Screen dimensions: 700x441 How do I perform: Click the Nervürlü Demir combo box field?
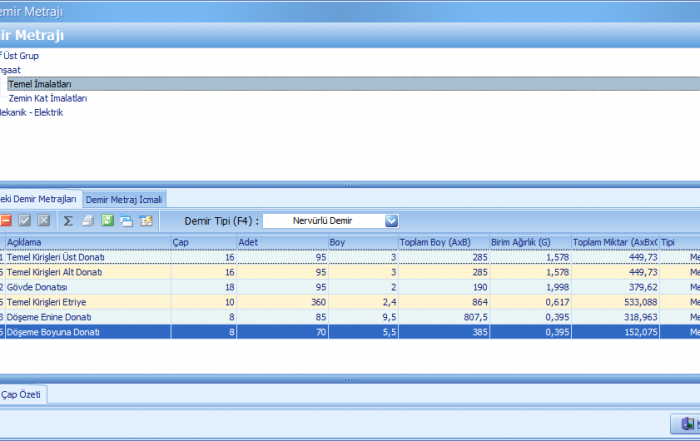[323, 220]
